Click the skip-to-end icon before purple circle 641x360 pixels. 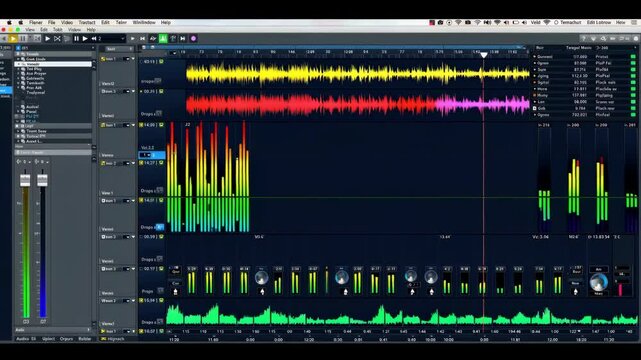pyautogui.click(x=183, y=38)
